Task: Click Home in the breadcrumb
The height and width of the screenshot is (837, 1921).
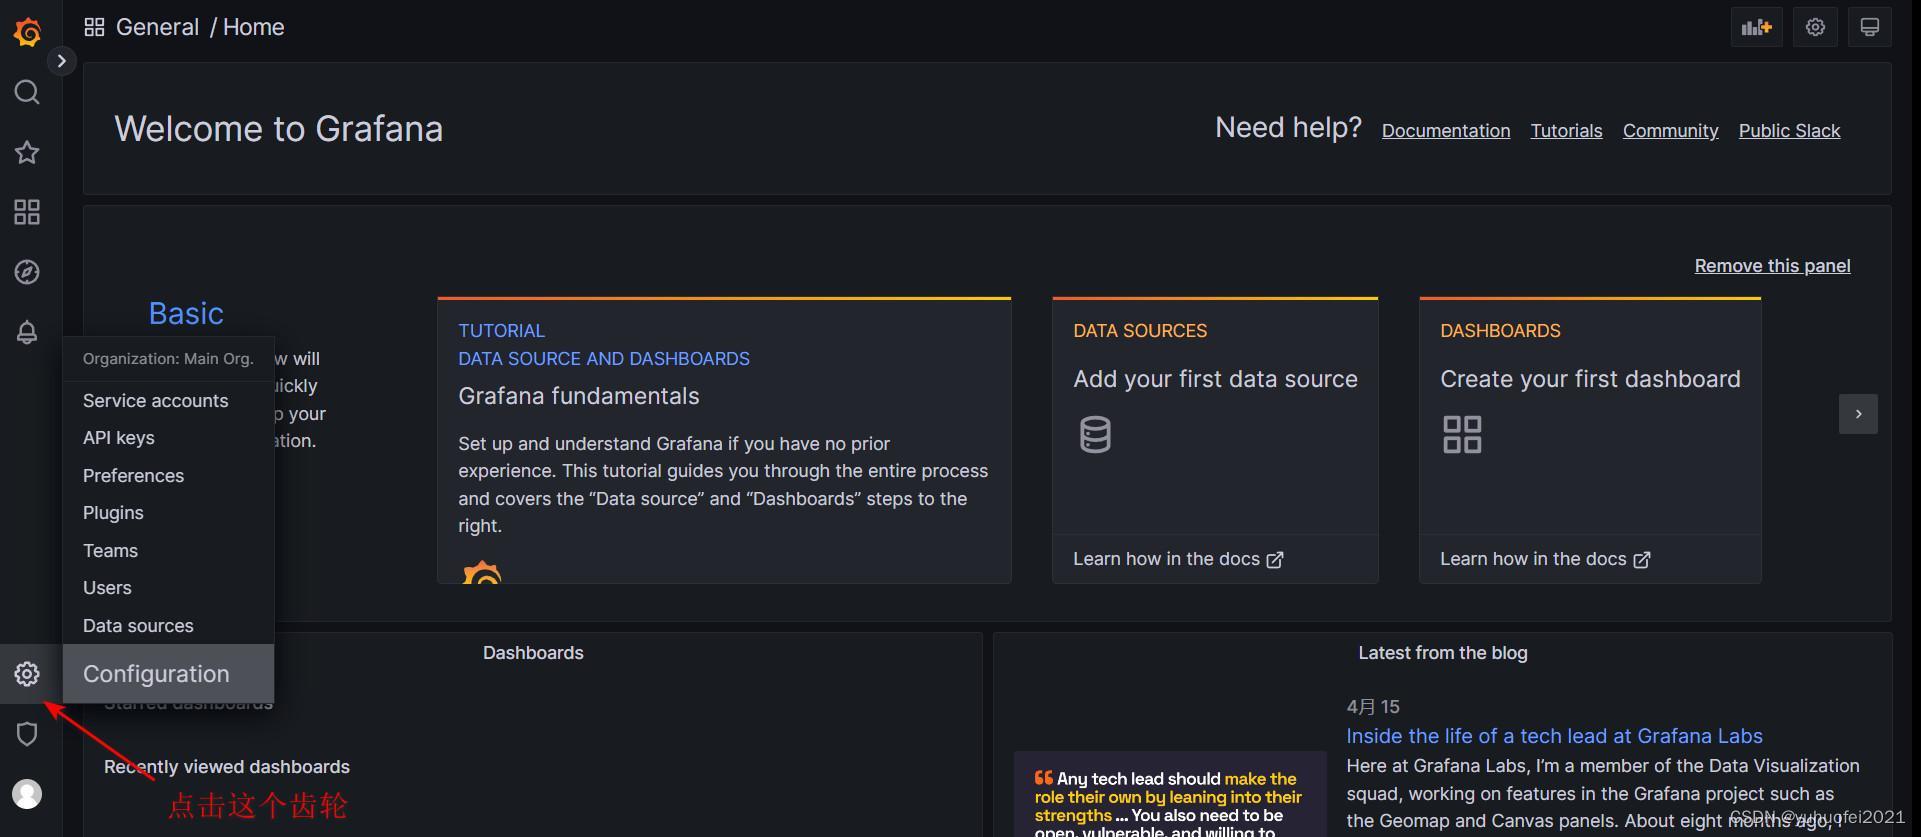Action: coord(254,27)
